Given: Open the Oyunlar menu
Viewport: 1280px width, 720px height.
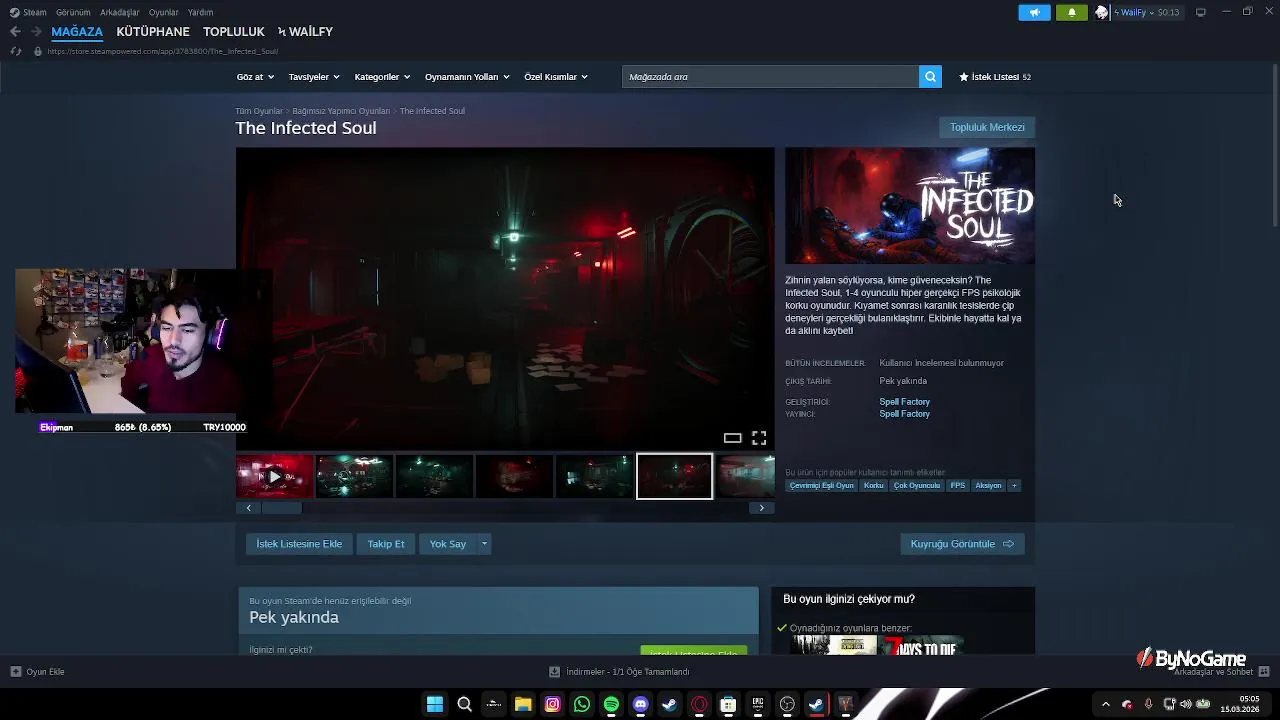Looking at the screenshot, I should [x=164, y=12].
